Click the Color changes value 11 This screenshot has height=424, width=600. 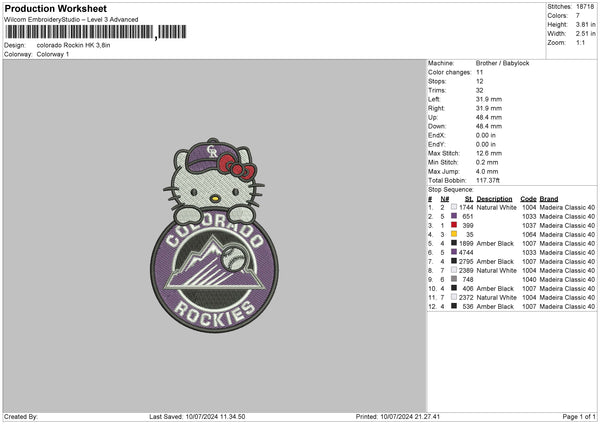click(x=479, y=72)
